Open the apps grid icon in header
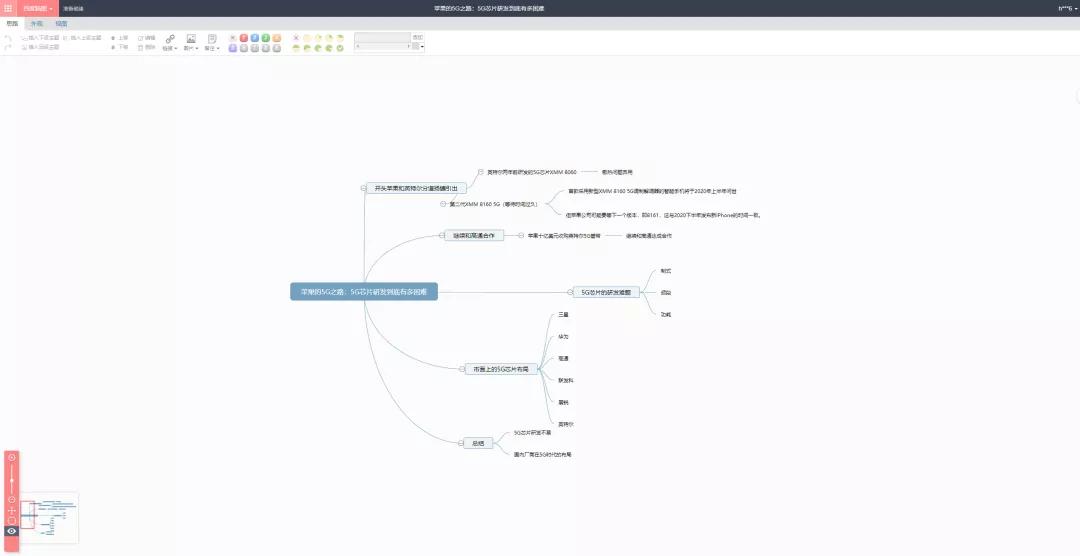The width and height of the screenshot is (1080, 556). 8,8
